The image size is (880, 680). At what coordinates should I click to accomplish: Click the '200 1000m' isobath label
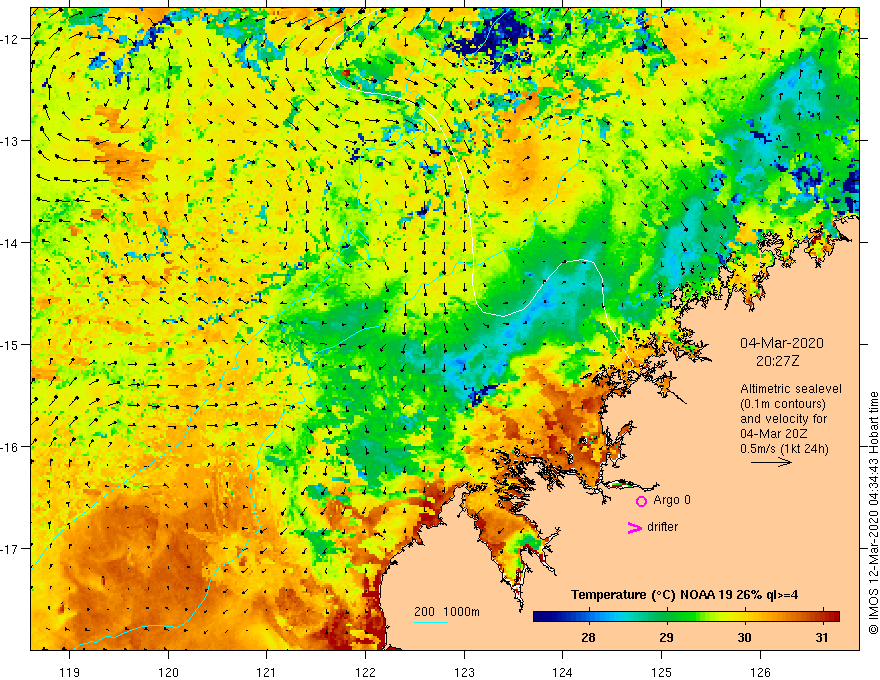coord(447,612)
